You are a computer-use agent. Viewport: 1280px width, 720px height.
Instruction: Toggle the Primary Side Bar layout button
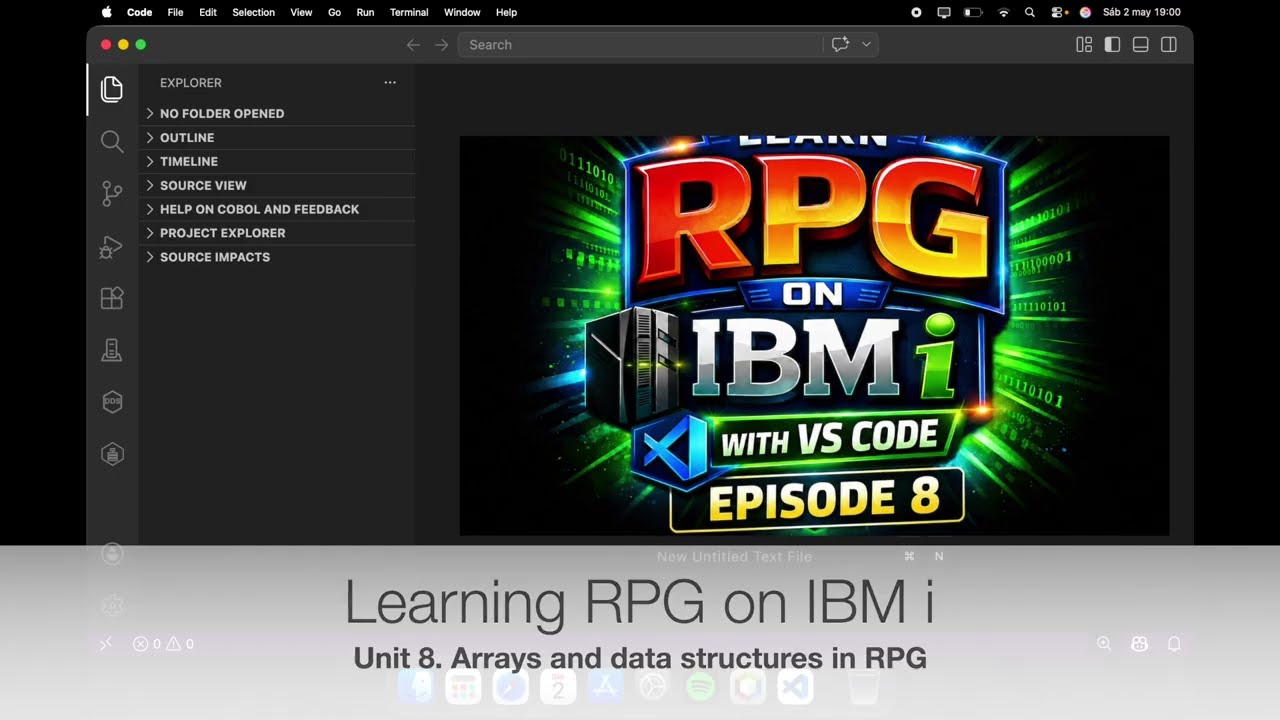click(x=1112, y=45)
